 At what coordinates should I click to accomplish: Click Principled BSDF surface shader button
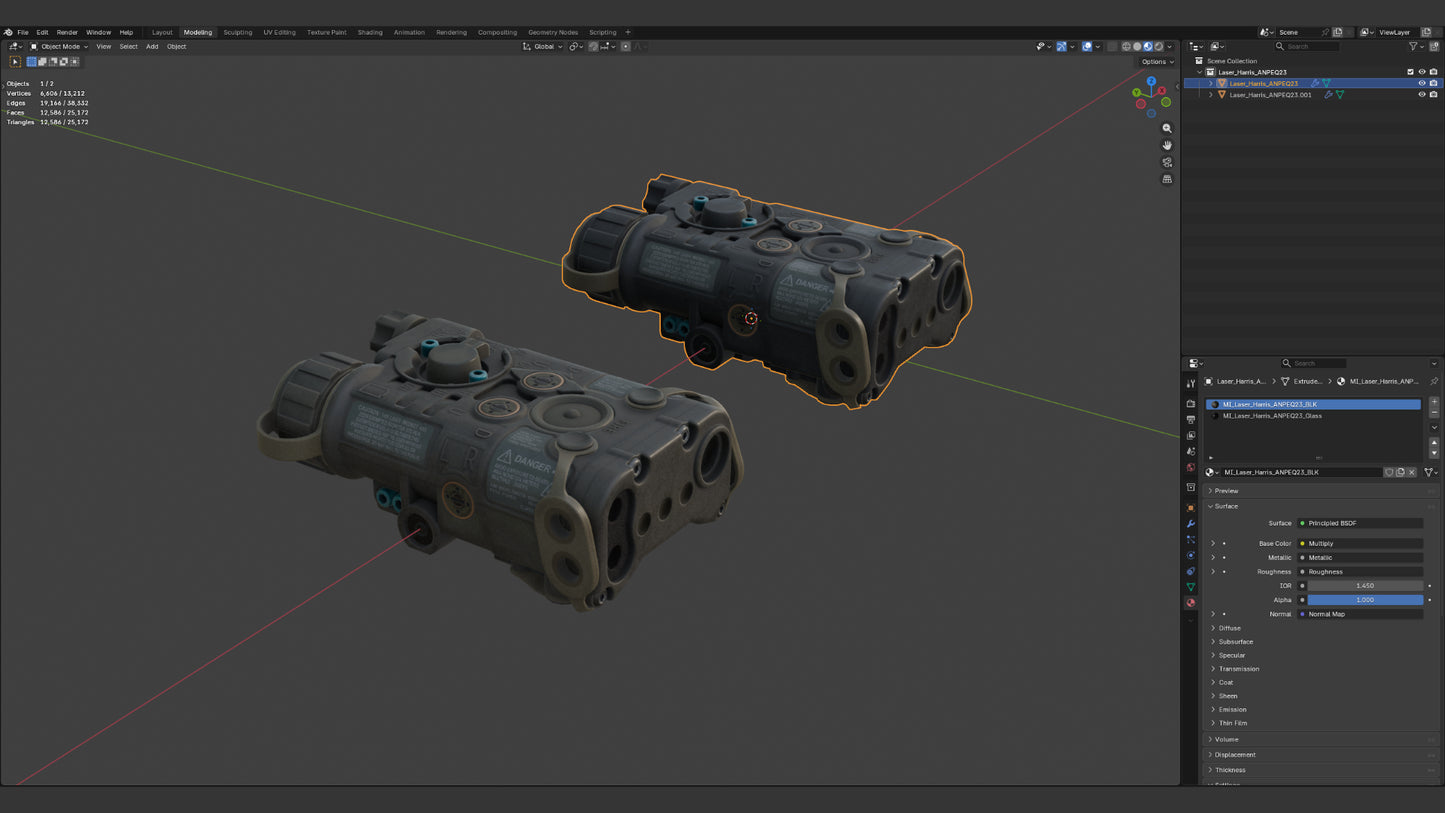1360,523
